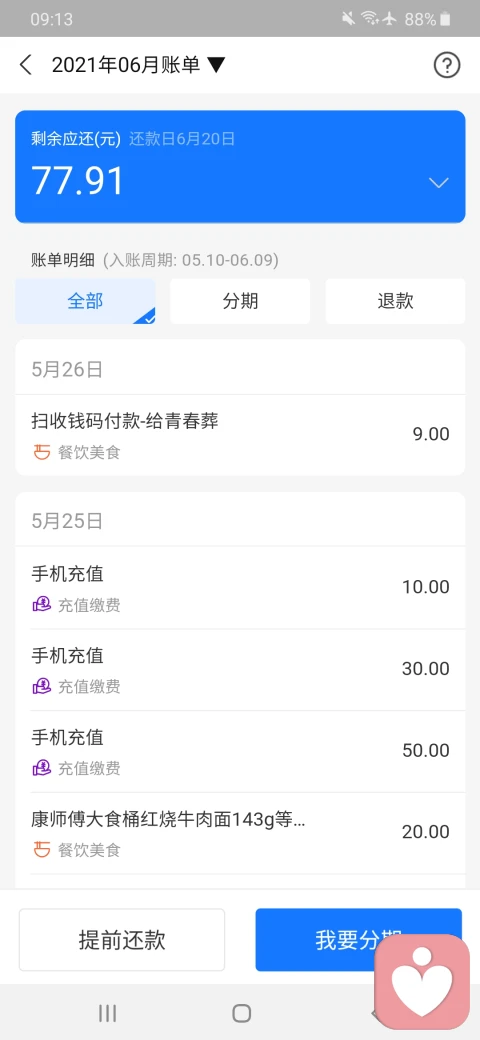Viewport: 480px width, 1040px height.
Task: Tap the 我要分期 button
Action: [359, 940]
